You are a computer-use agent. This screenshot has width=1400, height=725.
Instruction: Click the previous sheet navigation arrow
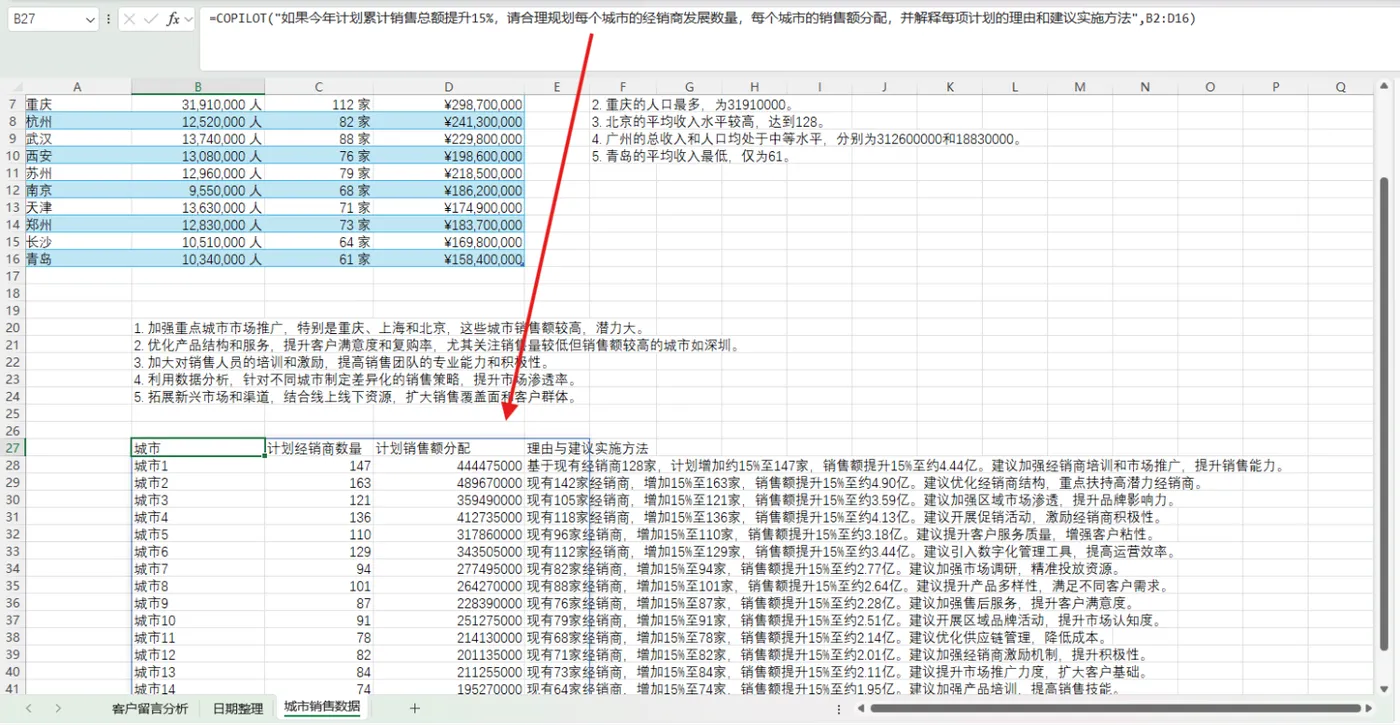tap(28, 708)
